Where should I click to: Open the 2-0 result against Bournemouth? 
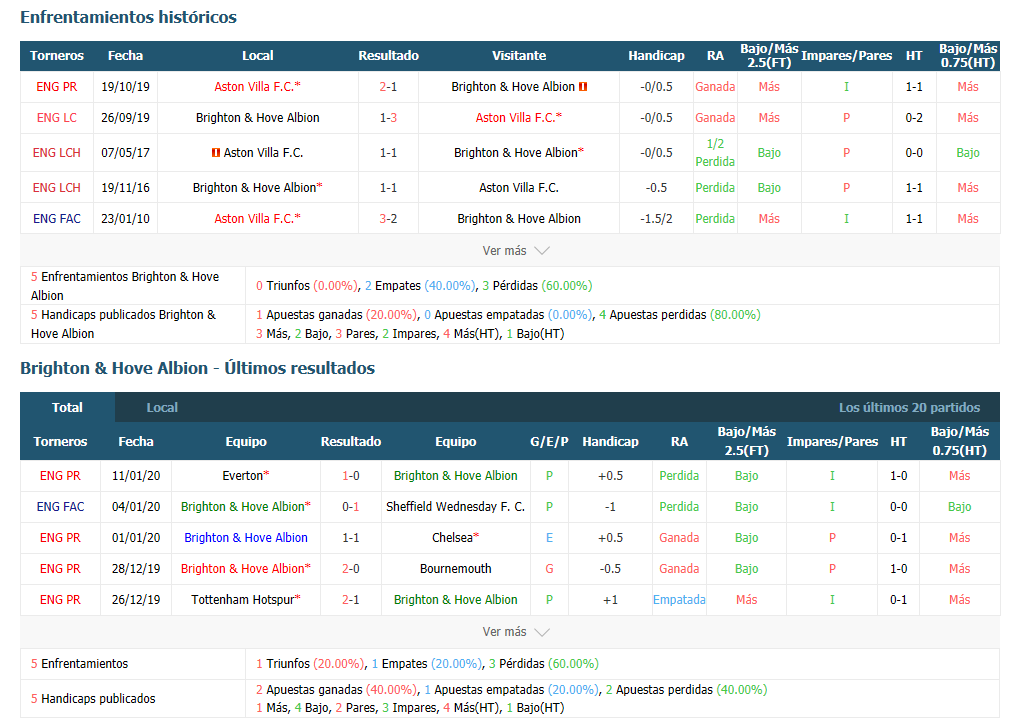coord(351,569)
